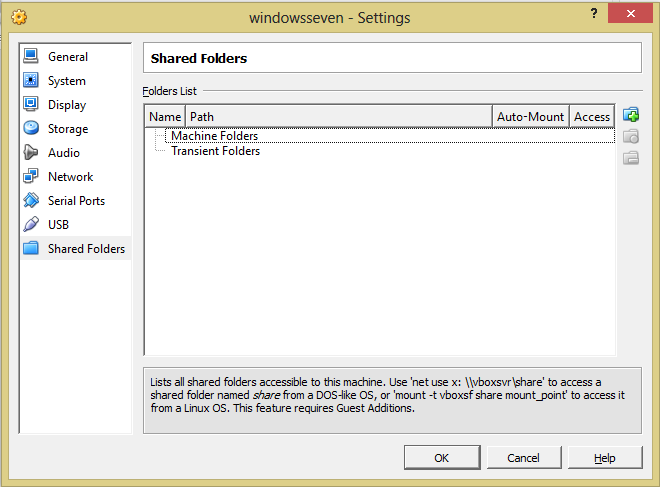
Task: Open the General settings page
Action: 76,56
